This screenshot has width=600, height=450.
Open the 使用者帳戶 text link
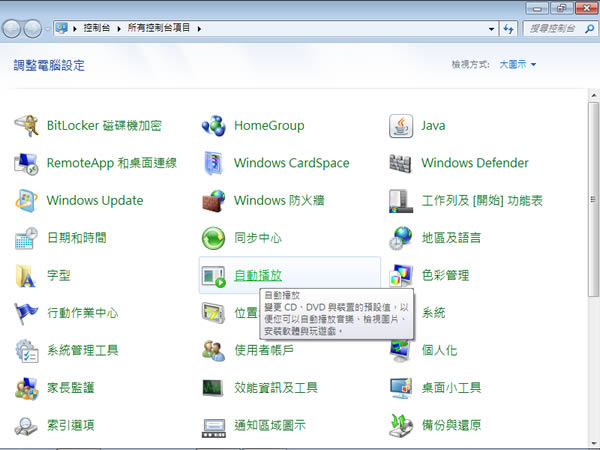point(264,351)
